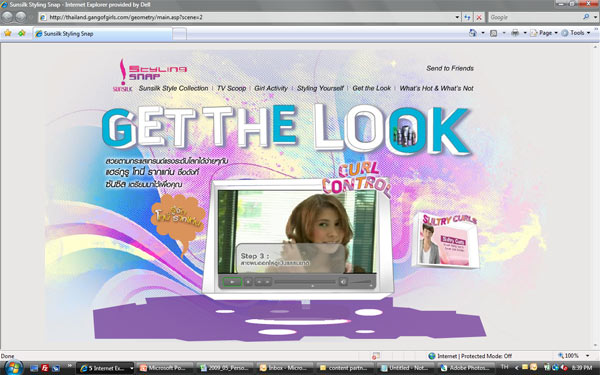The height and width of the screenshot is (375, 600).
Task: Click the Windows Start orb
Action: click(x=13, y=368)
